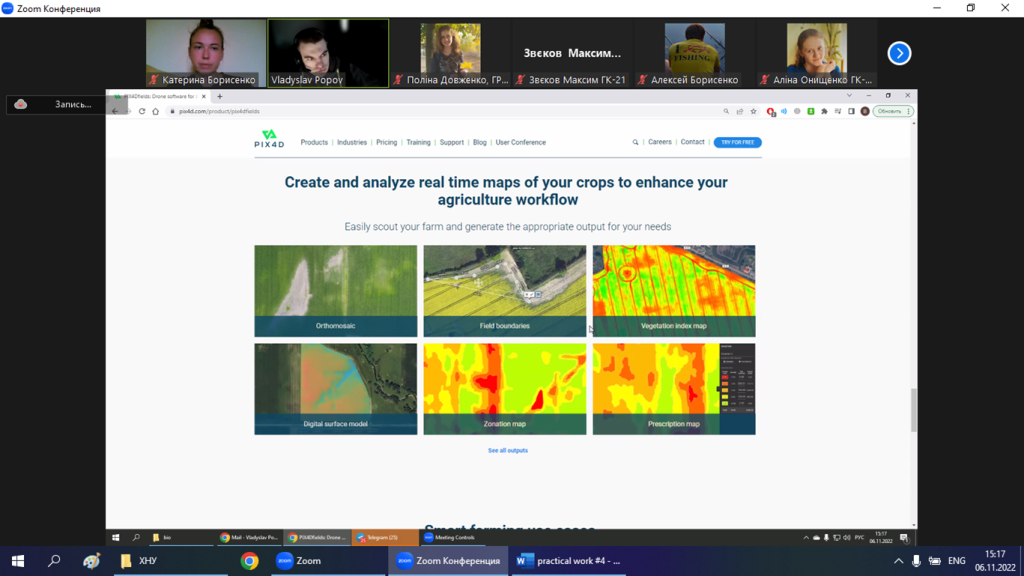Open Telegram from the taskbar
The width and height of the screenshot is (1024, 576).
pos(383,536)
